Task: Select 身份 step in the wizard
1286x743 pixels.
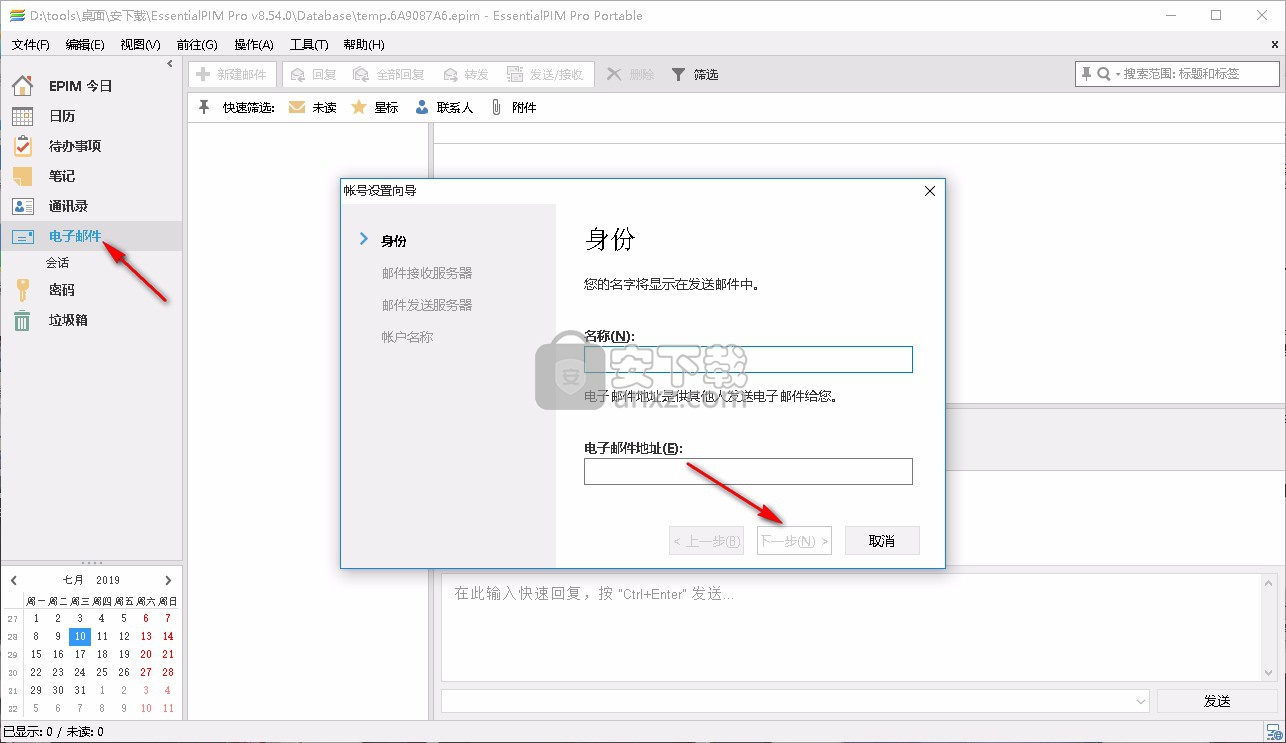Action: (394, 241)
